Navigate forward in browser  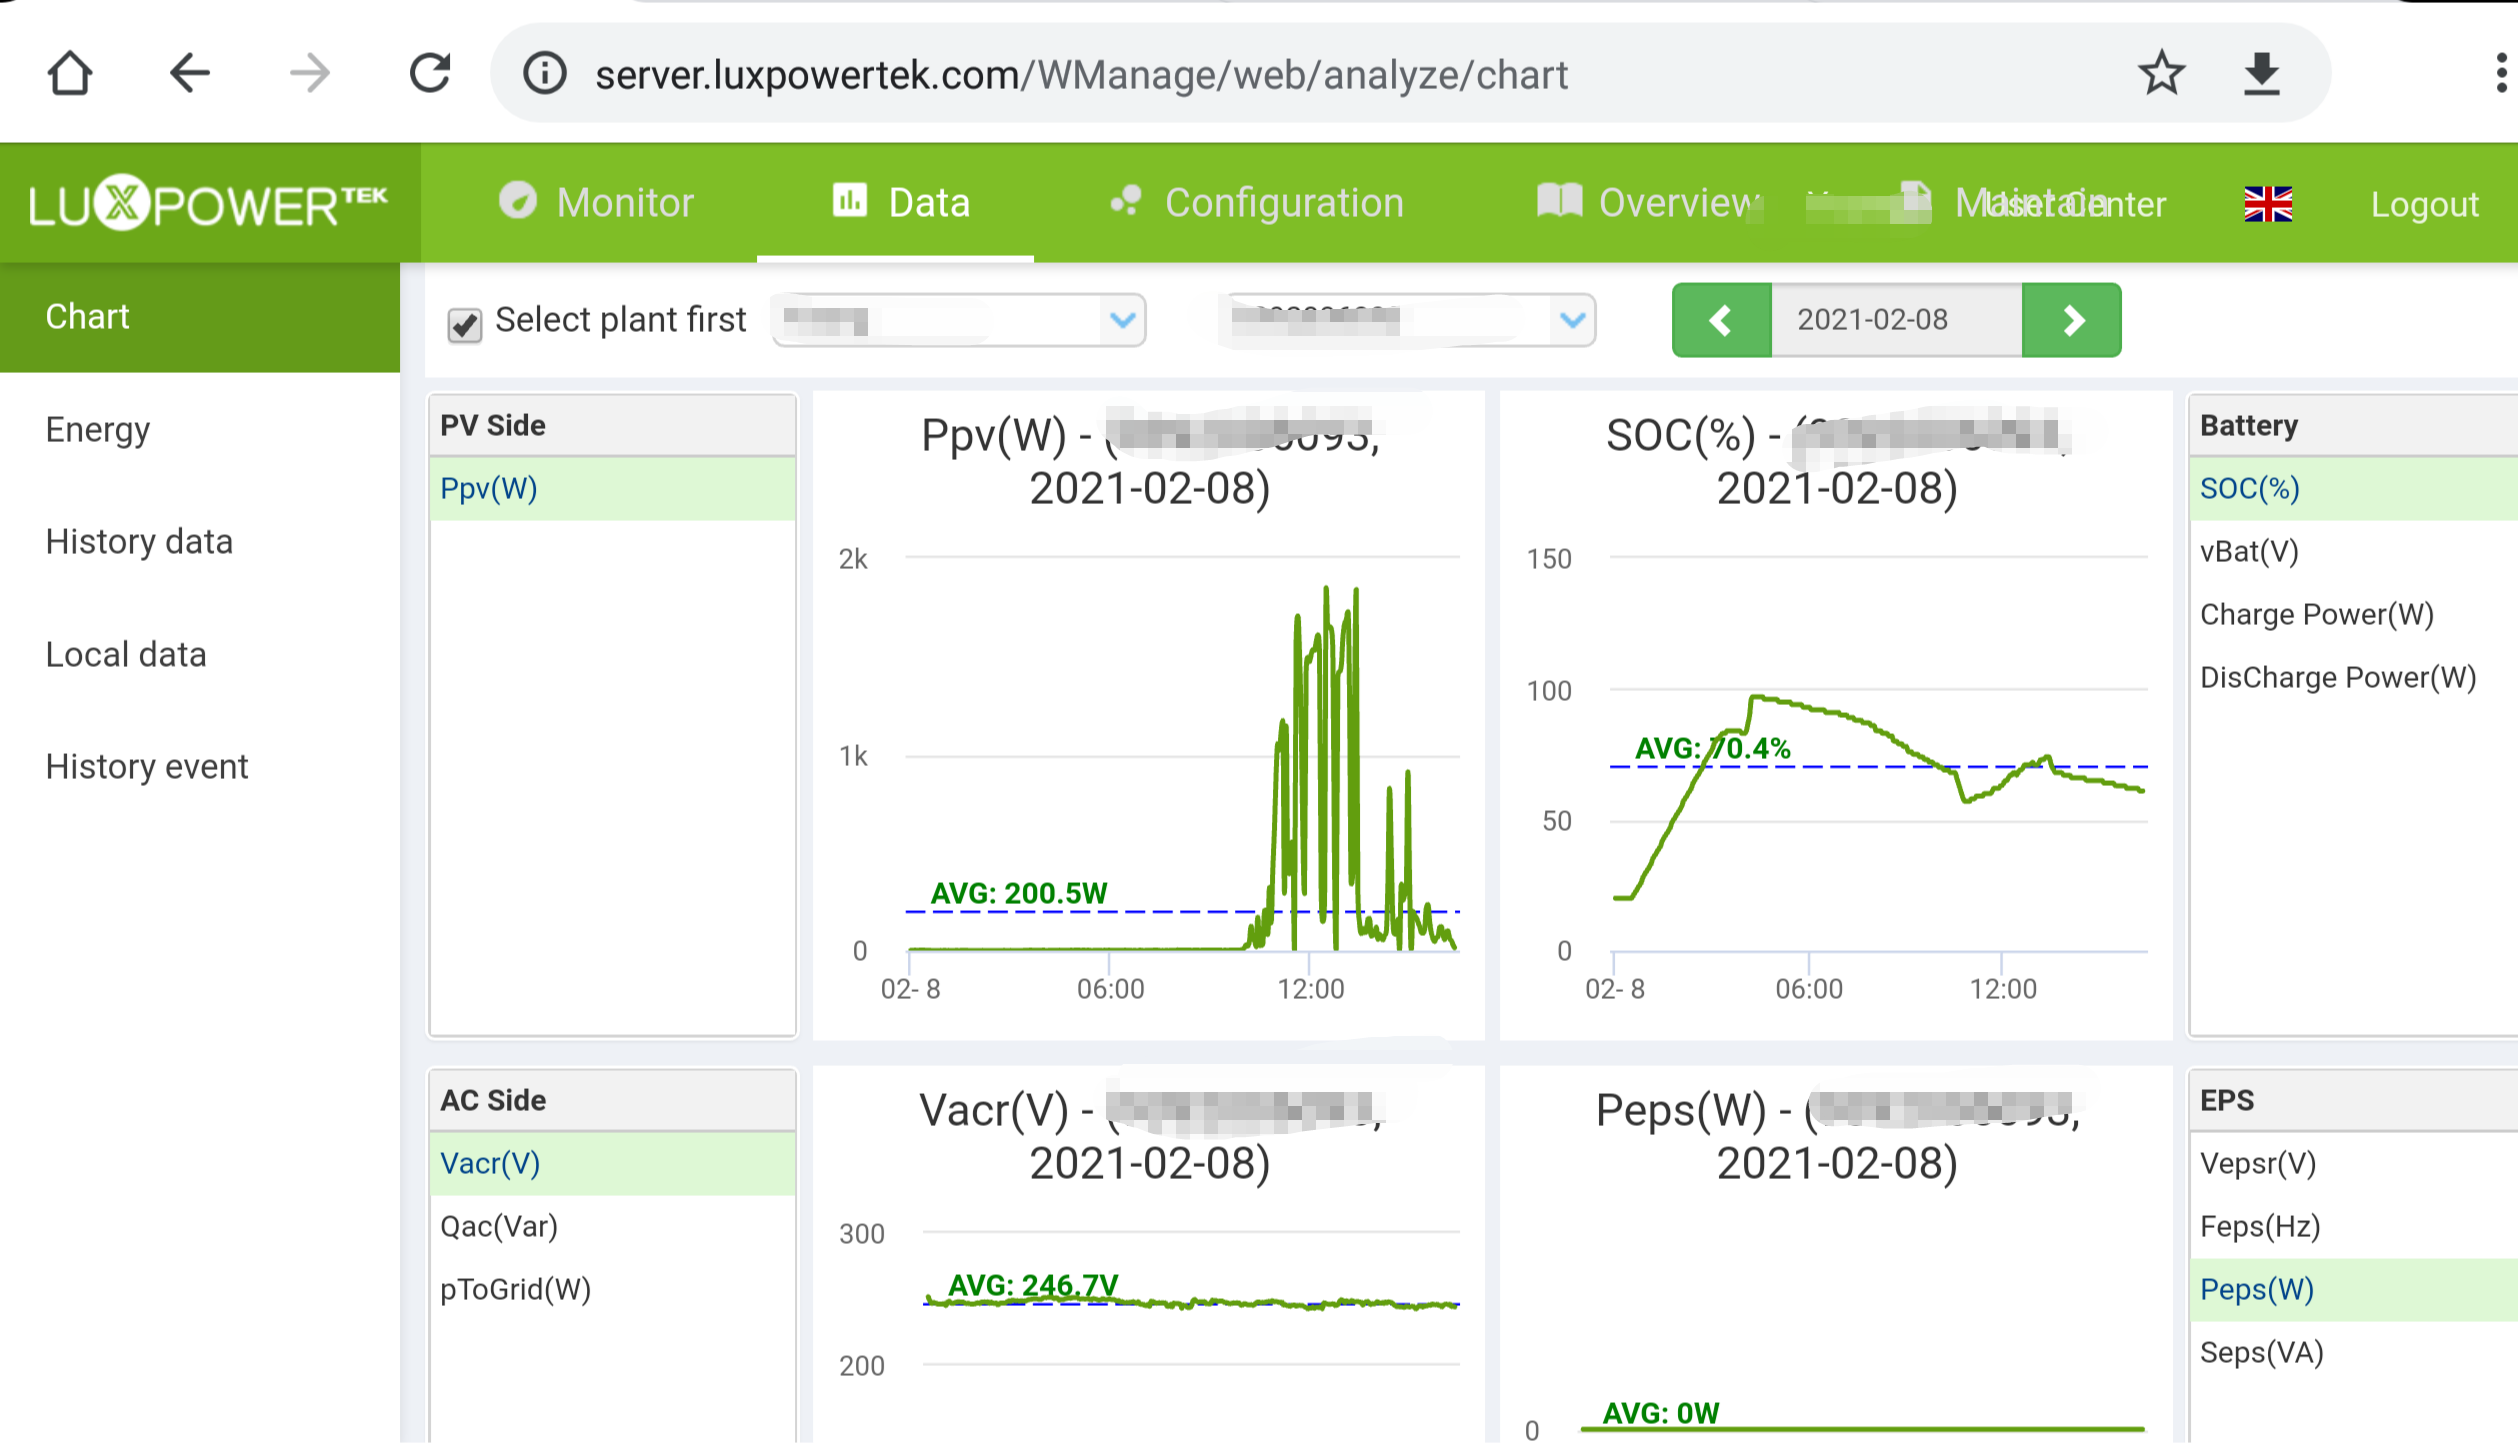coord(310,74)
